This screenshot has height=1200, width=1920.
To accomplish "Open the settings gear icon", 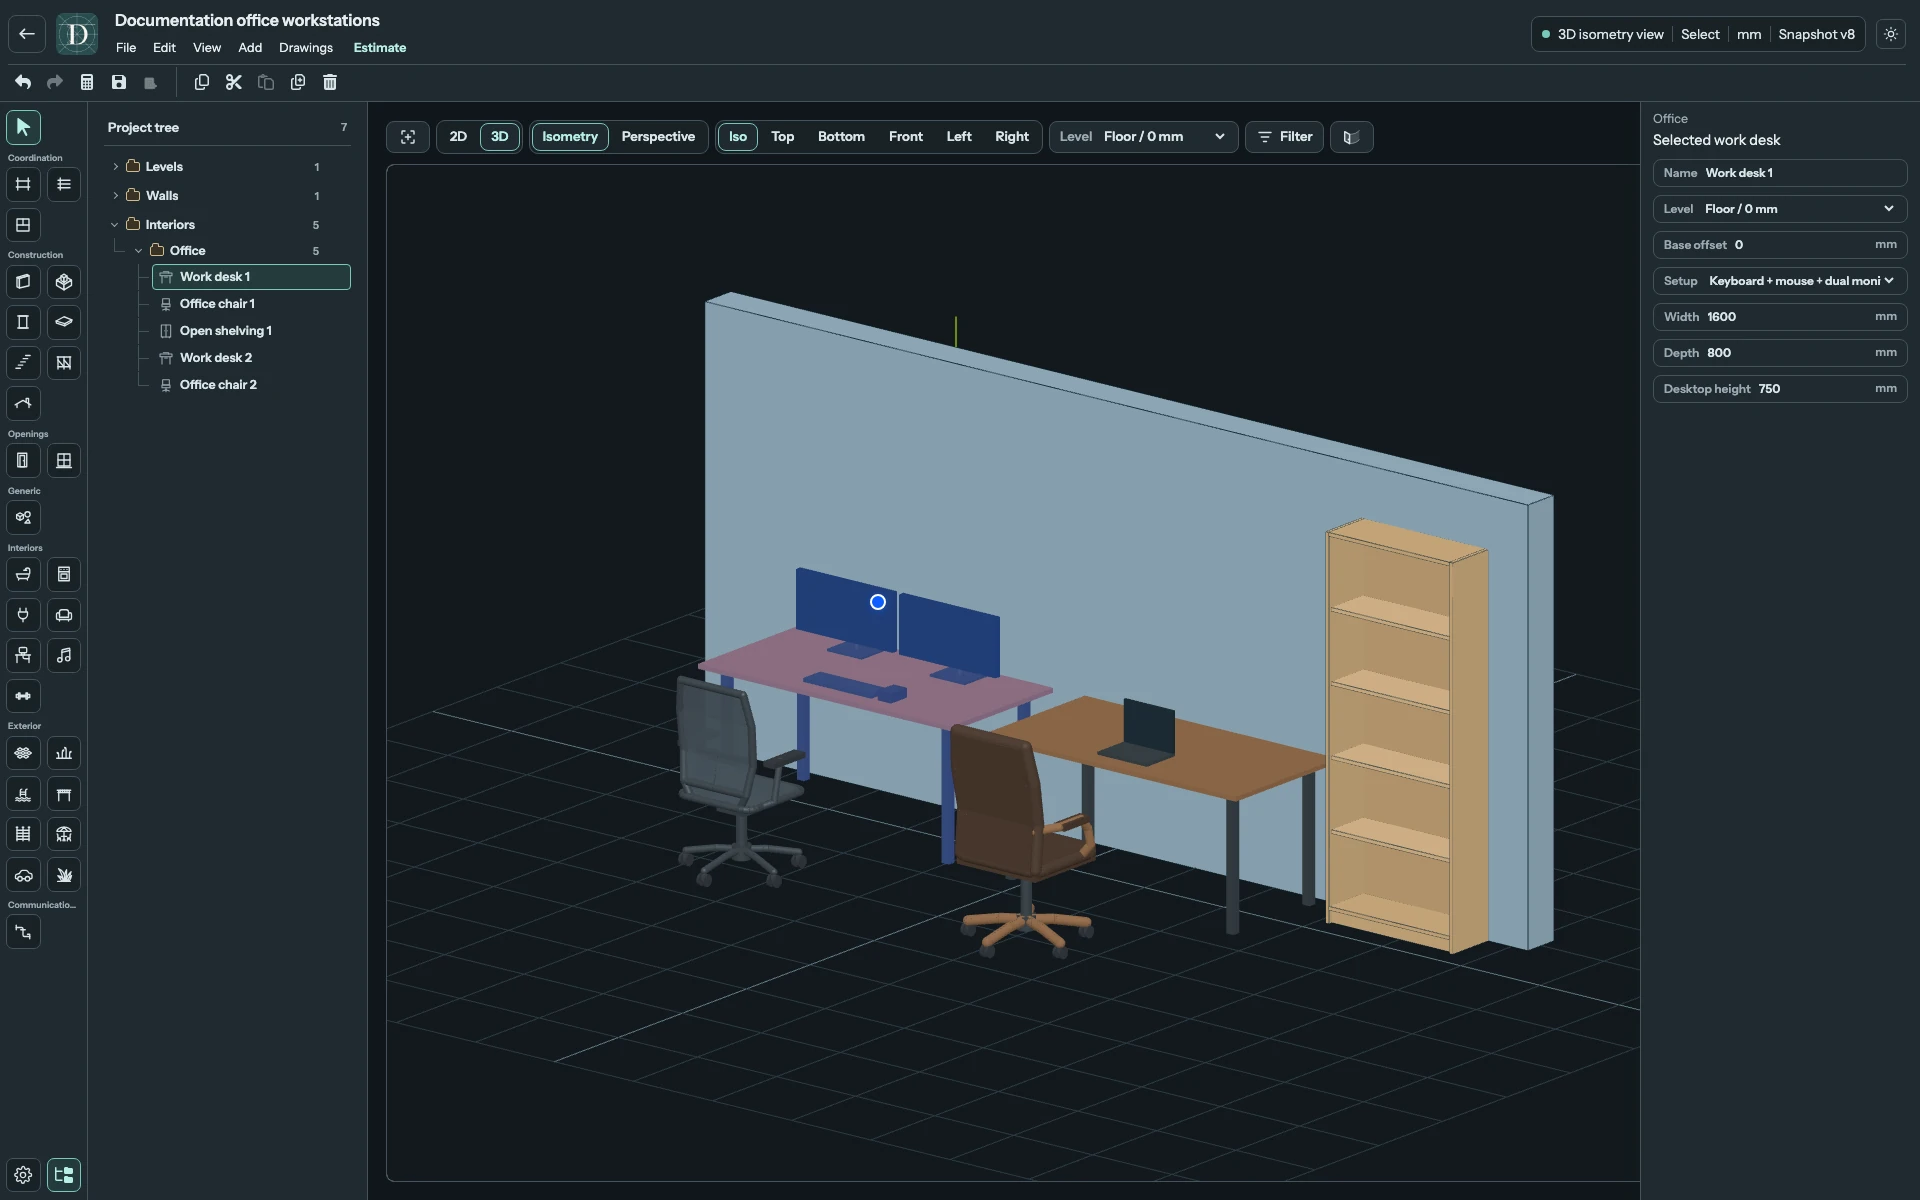I will point(23,1175).
